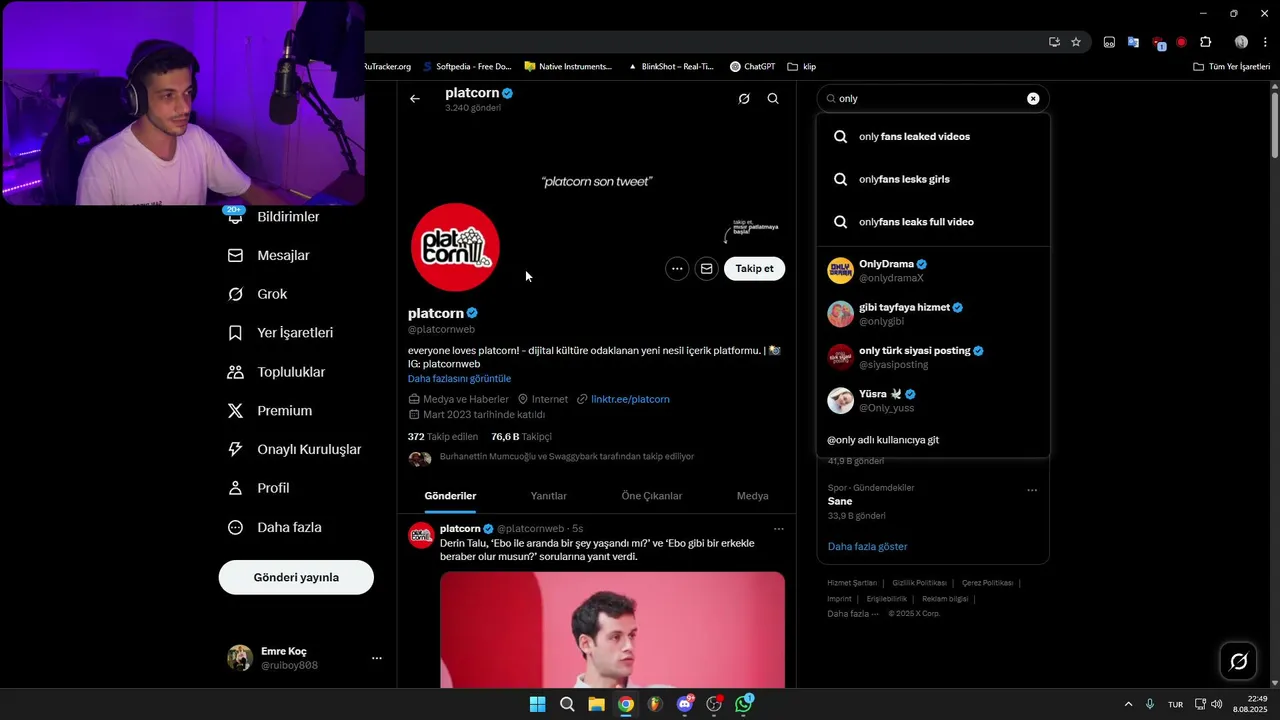Open WhatsApp from the taskbar

[x=744, y=704]
